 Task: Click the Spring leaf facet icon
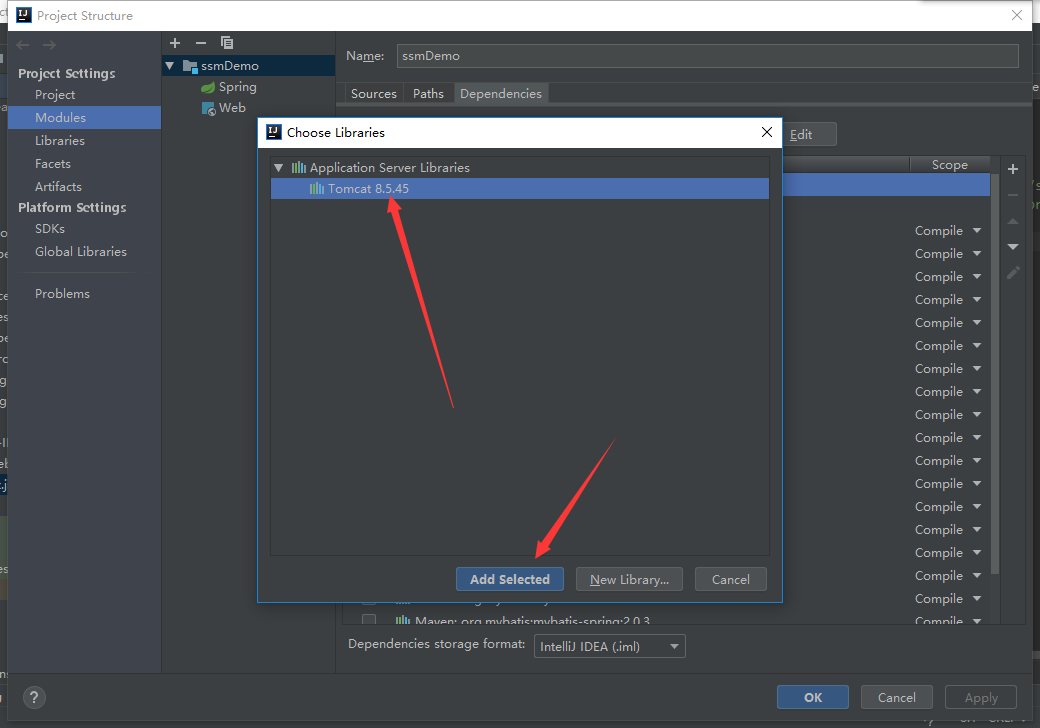pos(208,88)
